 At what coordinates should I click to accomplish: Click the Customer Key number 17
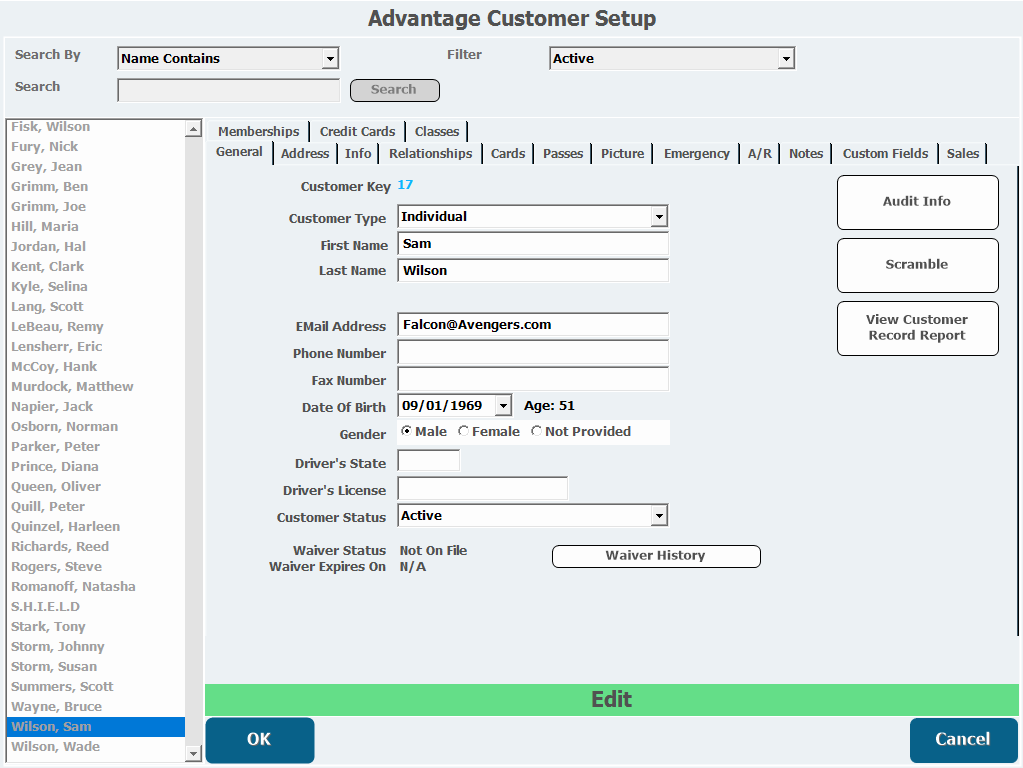tap(405, 185)
